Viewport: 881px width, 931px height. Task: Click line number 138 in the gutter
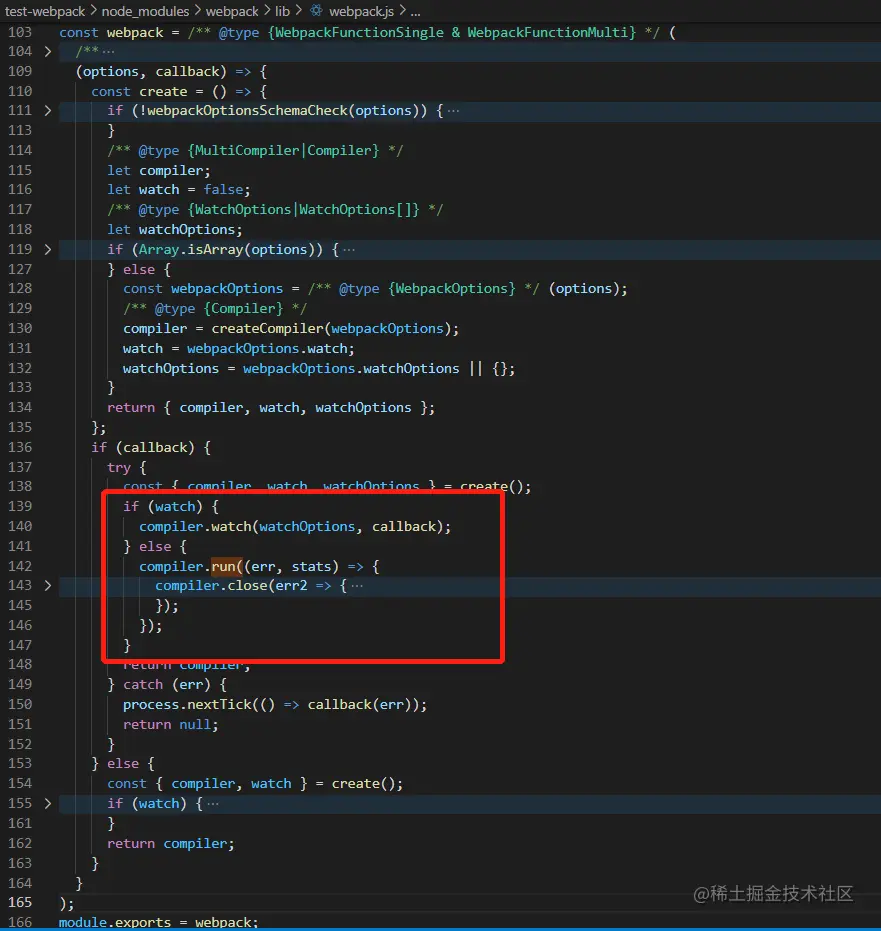tap(20, 487)
